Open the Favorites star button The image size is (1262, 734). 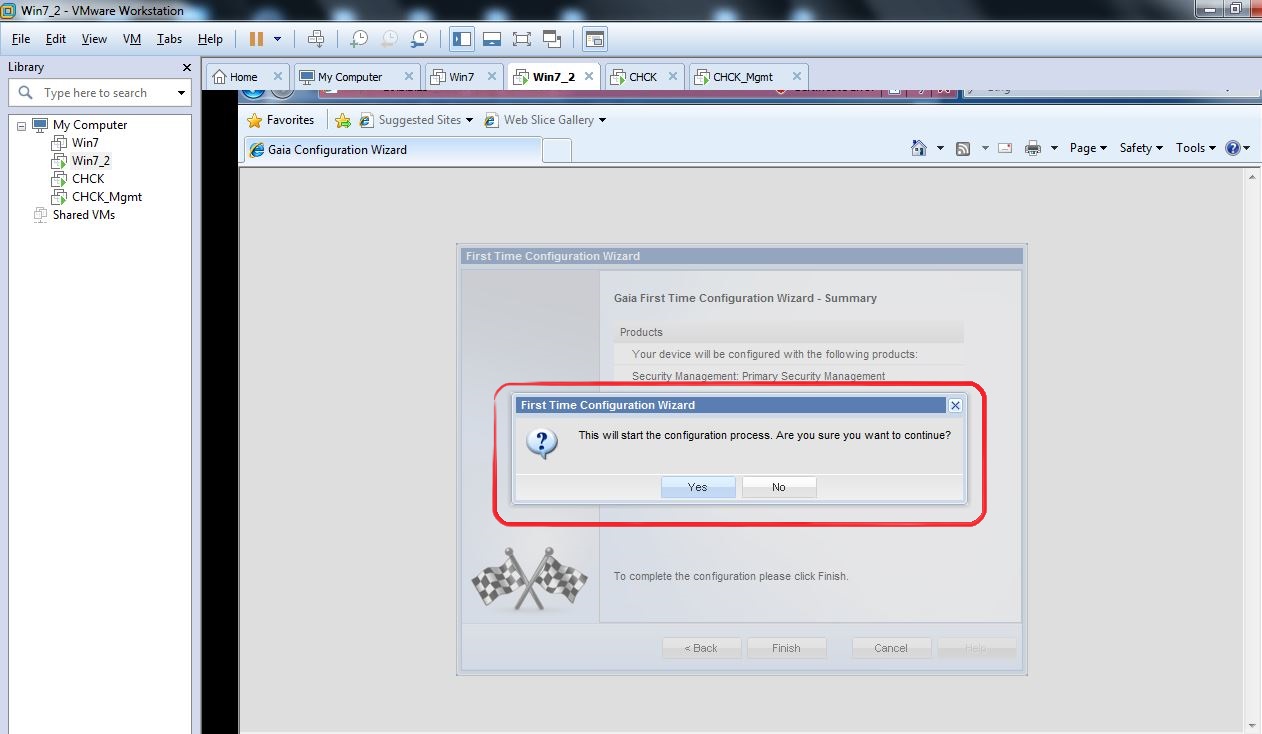click(x=281, y=120)
